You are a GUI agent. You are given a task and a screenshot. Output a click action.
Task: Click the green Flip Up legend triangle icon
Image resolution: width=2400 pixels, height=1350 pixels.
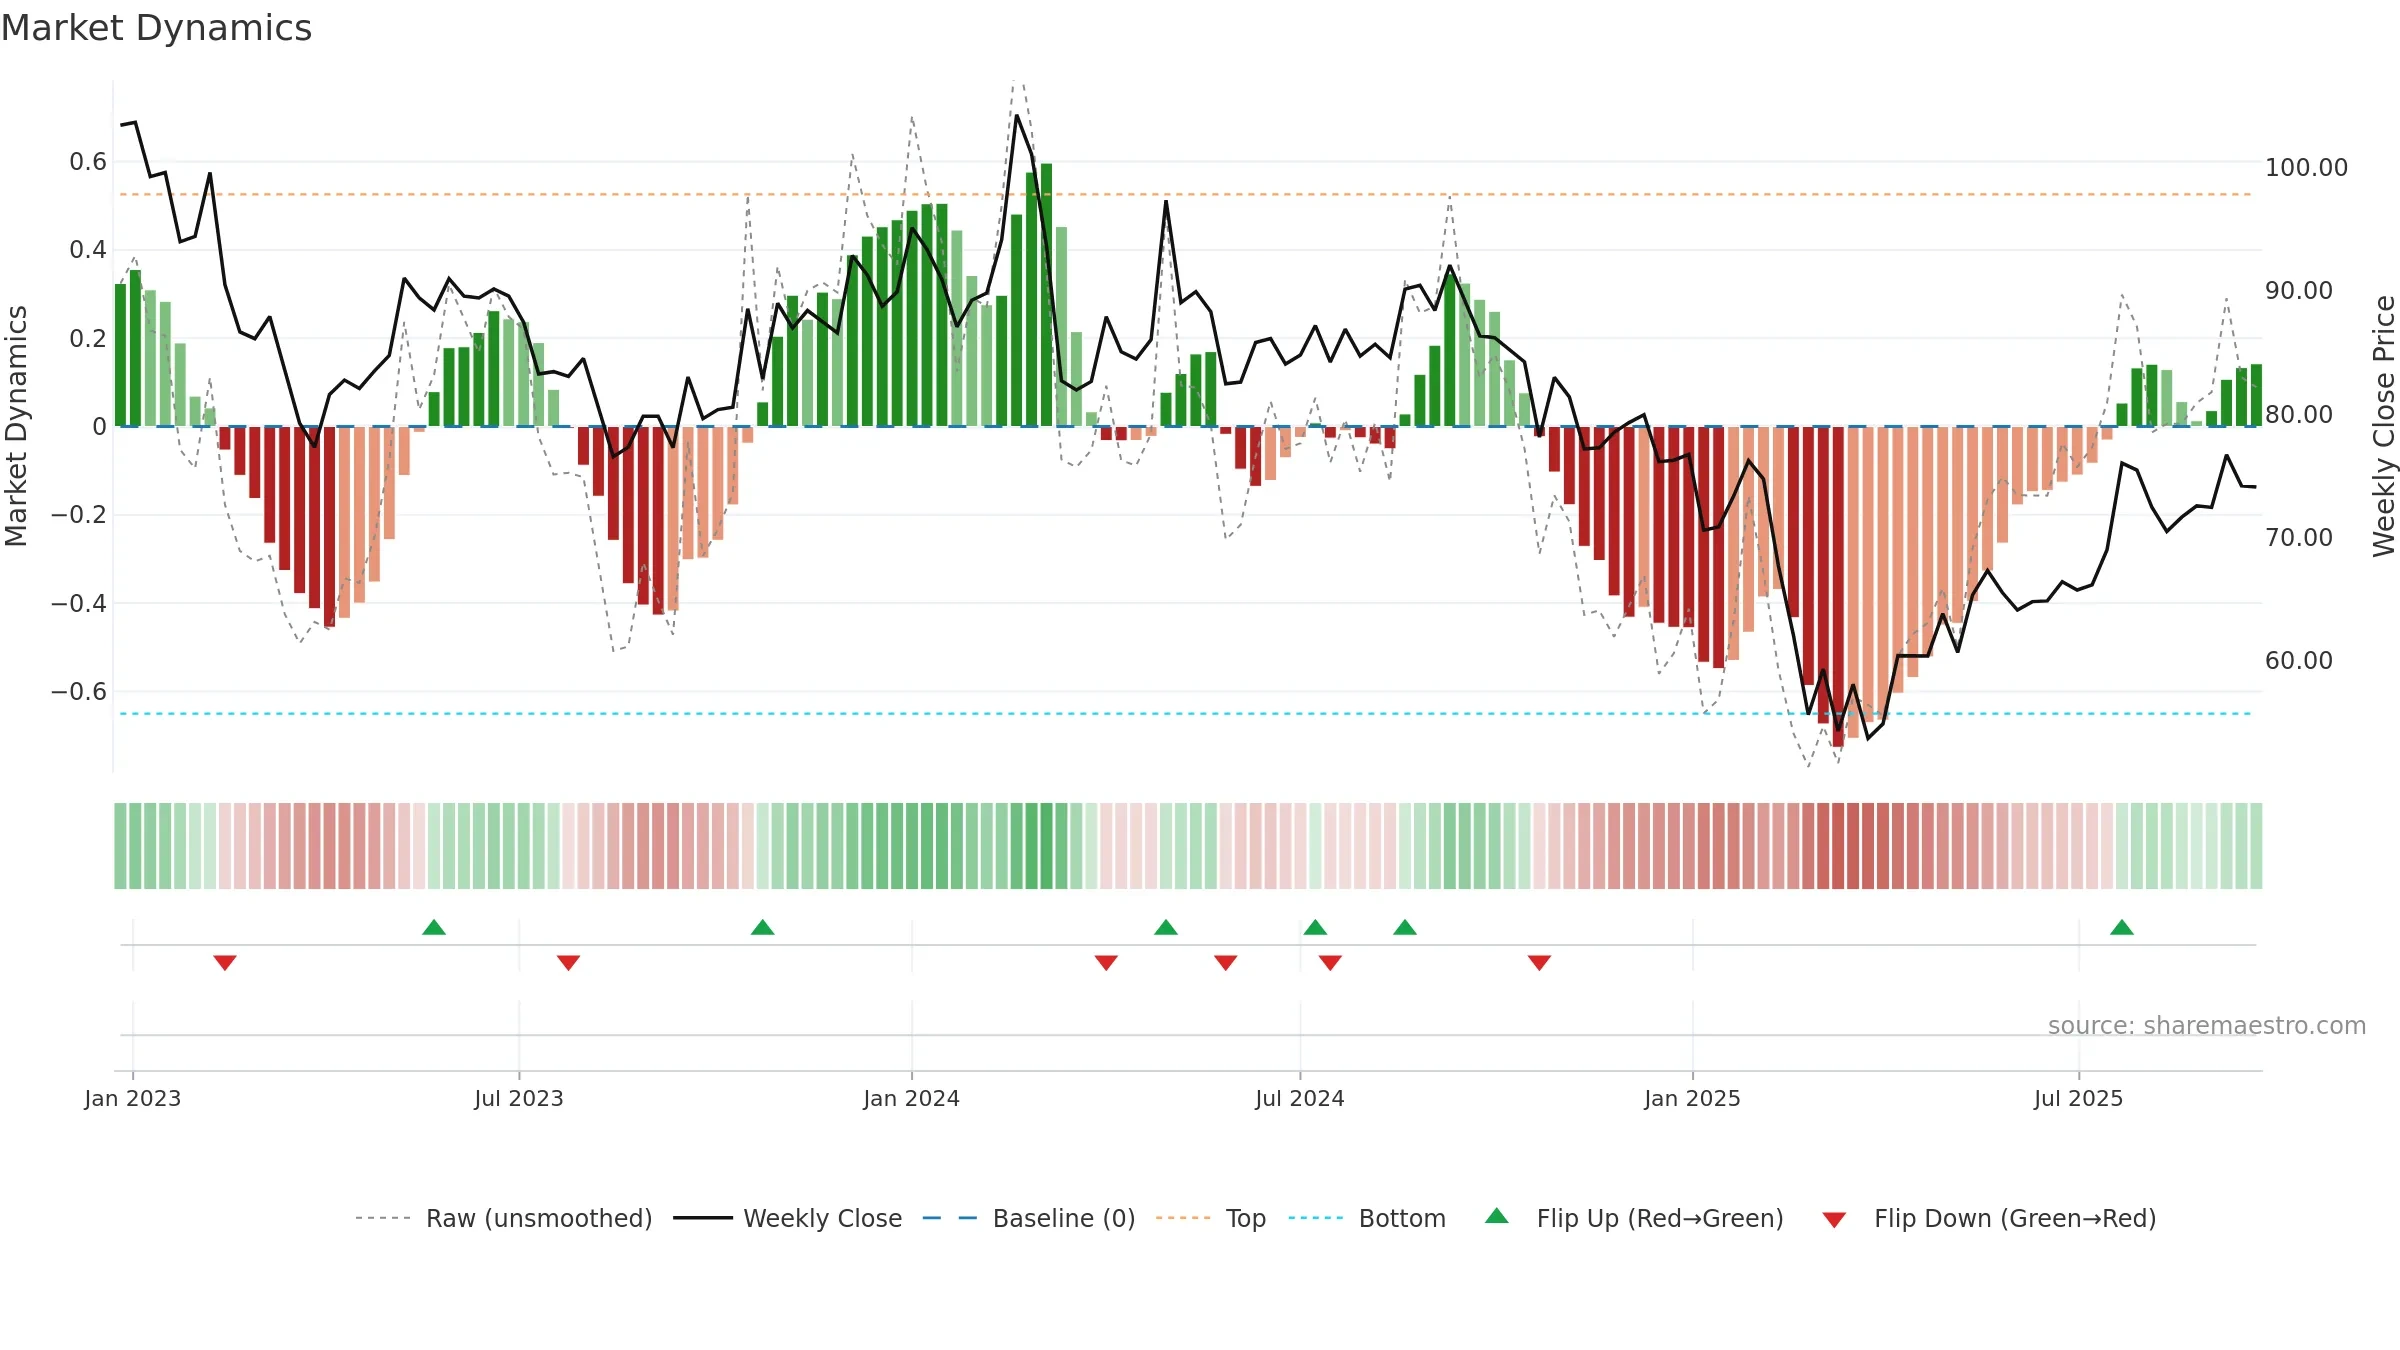(1497, 1216)
